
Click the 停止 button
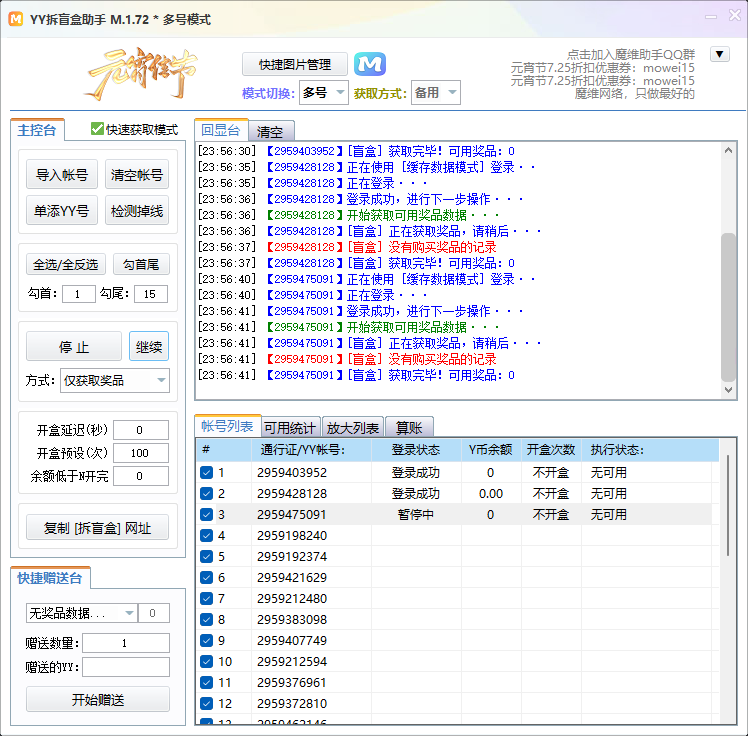[x=74, y=346]
